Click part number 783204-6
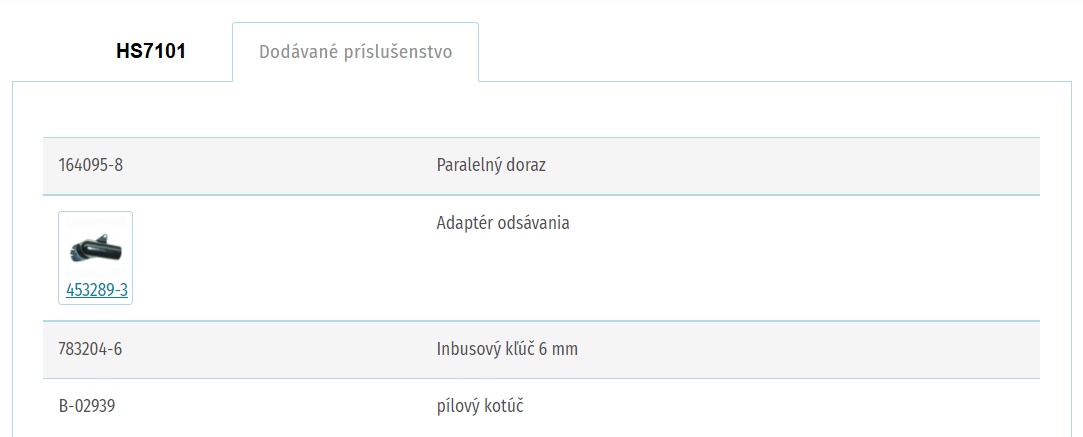Screen dimensions: 1083x437 click(90, 350)
